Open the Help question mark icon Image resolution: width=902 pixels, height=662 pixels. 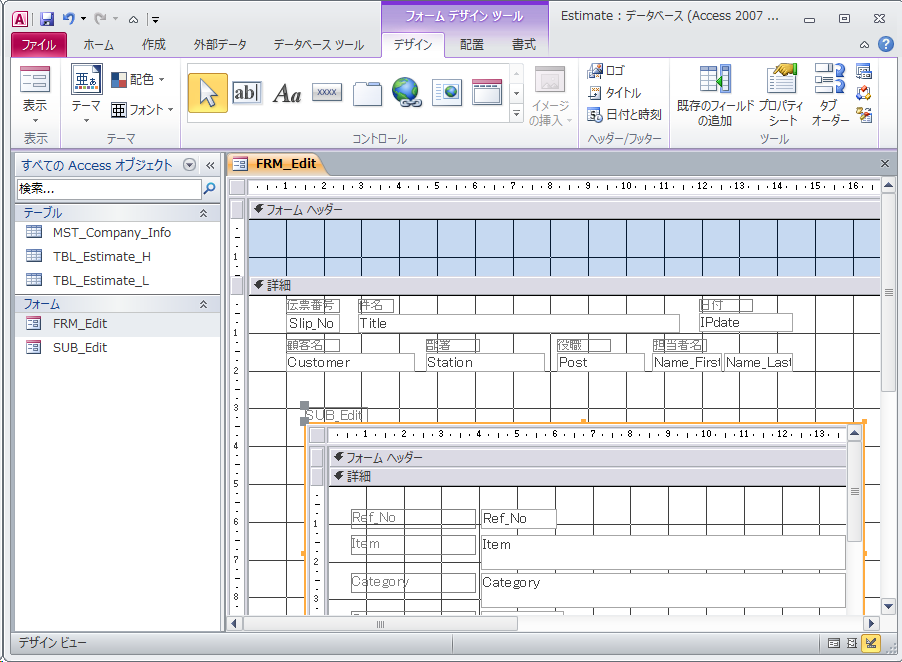tap(886, 44)
